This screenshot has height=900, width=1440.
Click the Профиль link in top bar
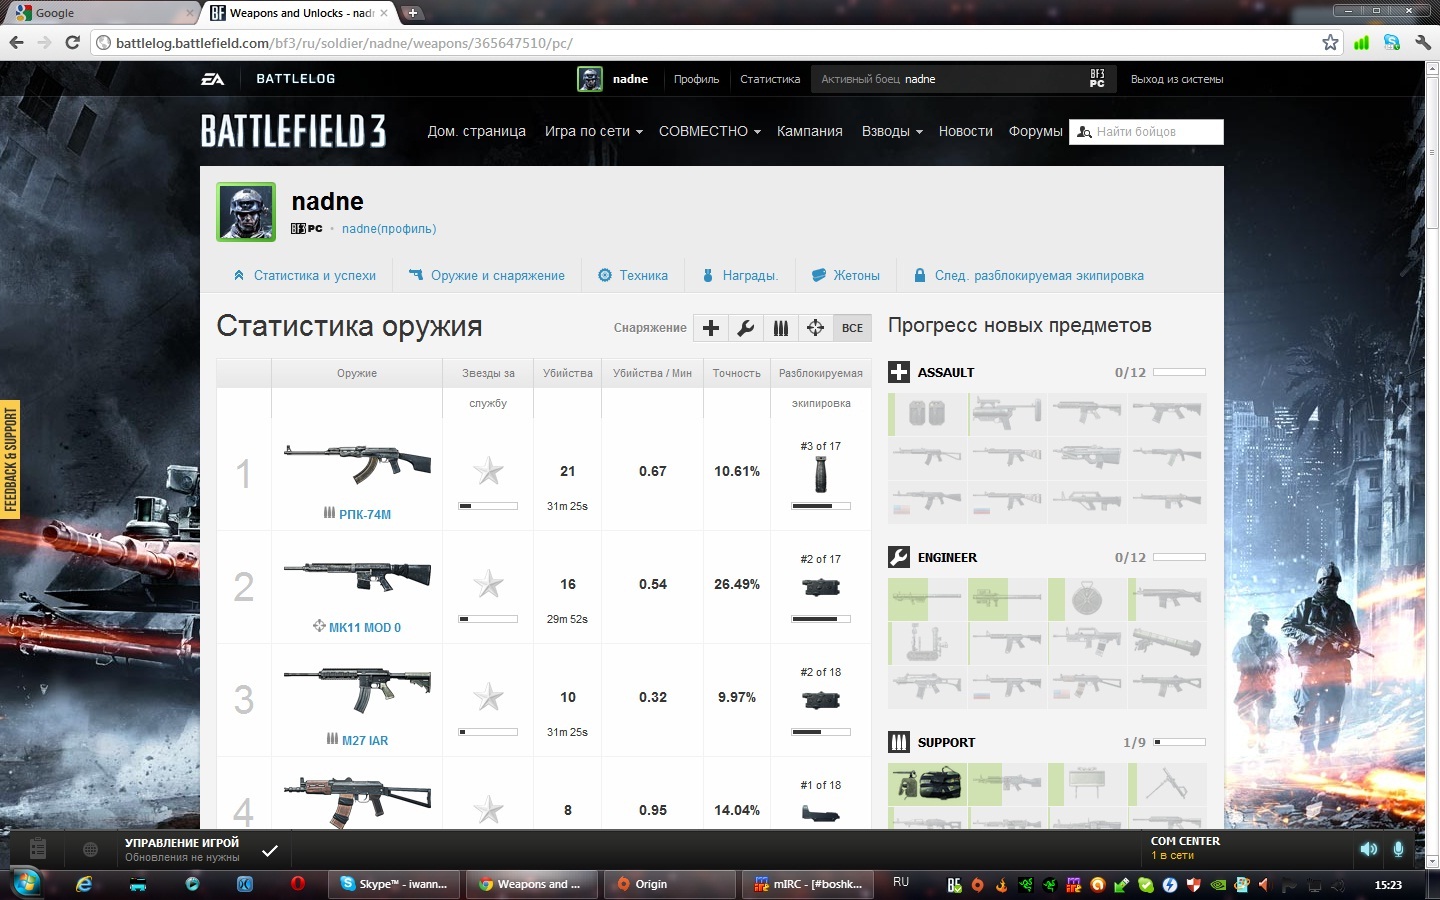coord(696,79)
